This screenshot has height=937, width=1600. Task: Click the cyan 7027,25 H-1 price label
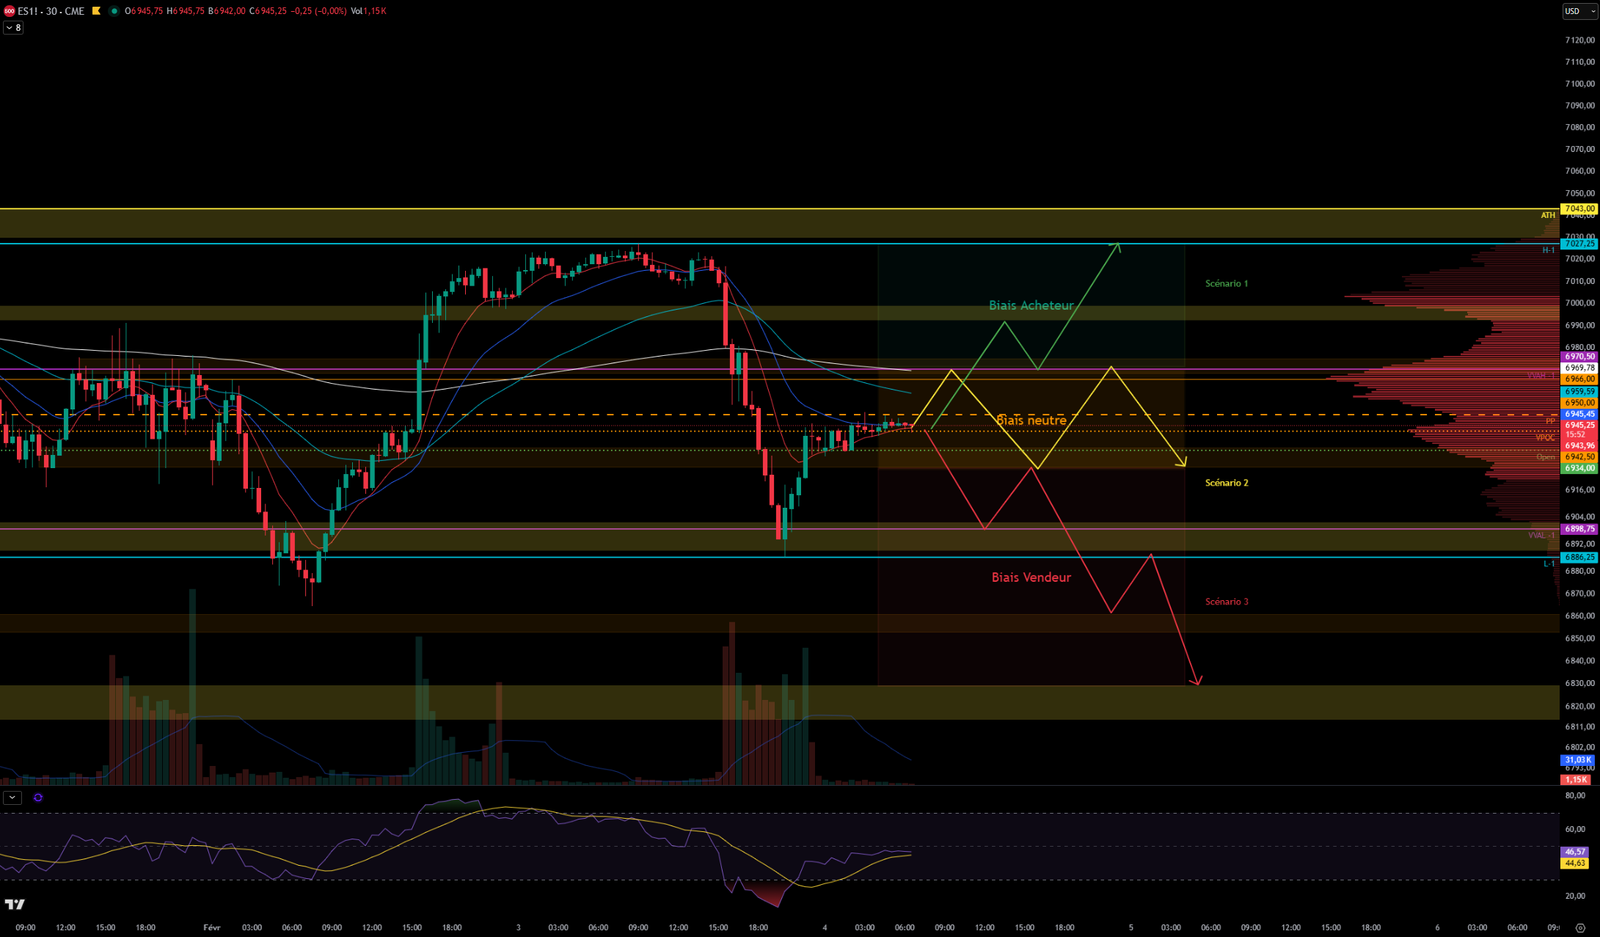[1579, 244]
